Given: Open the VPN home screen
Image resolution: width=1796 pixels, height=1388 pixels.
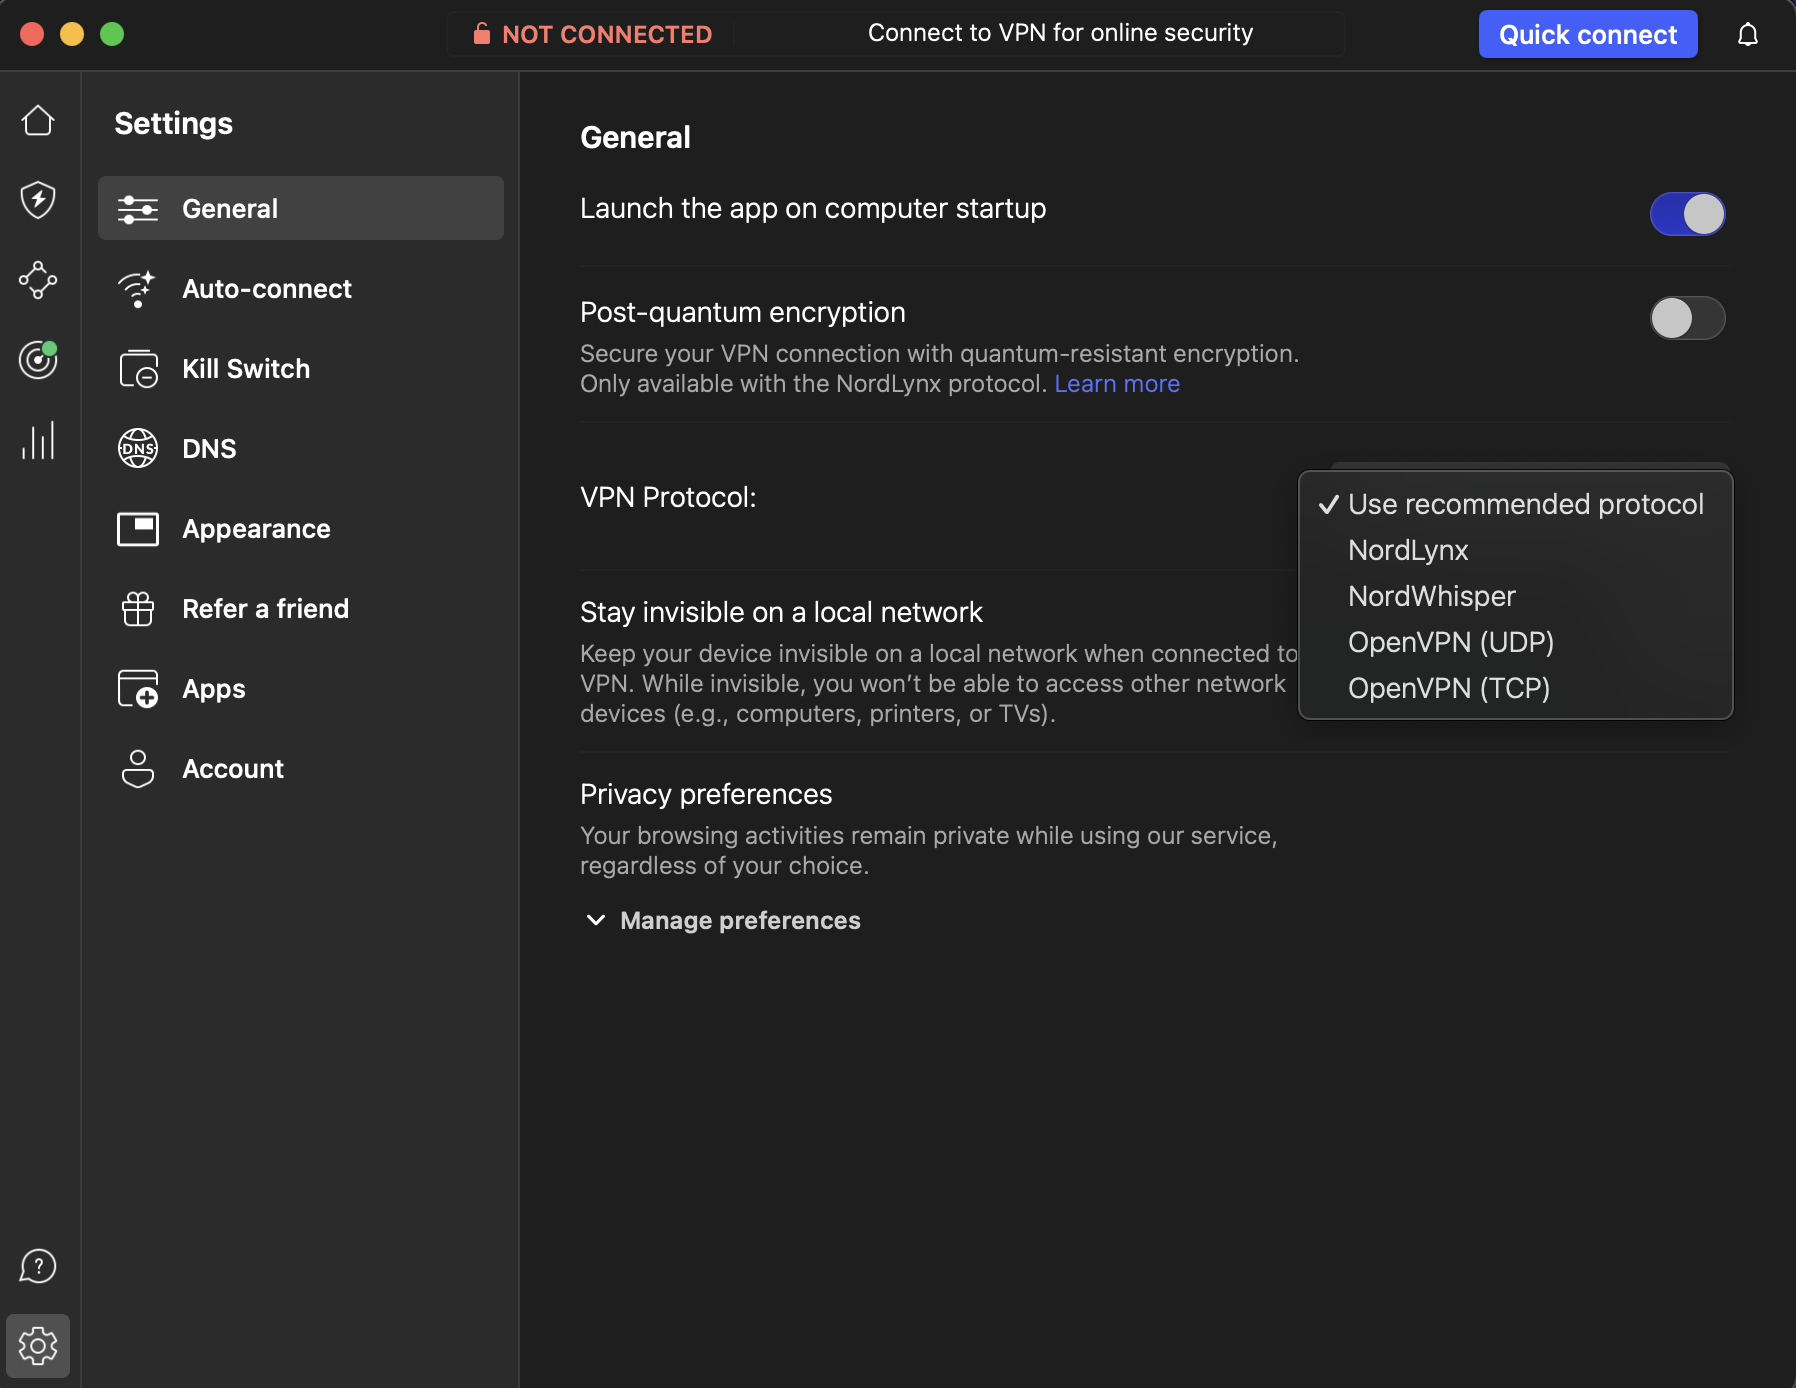Looking at the screenshot, I should (x=38, y=119).
